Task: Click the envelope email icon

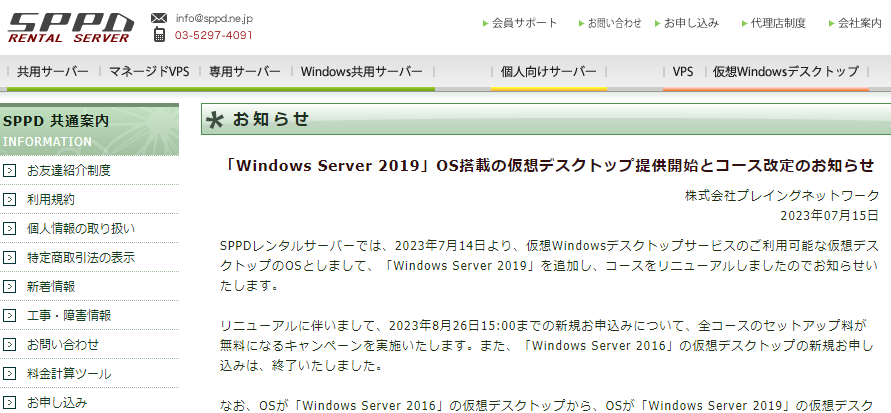Action: click(159, 18)
